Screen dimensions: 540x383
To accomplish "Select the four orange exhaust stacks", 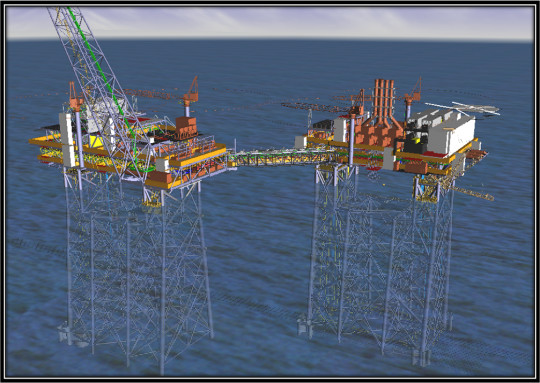I will coord(384,101).
